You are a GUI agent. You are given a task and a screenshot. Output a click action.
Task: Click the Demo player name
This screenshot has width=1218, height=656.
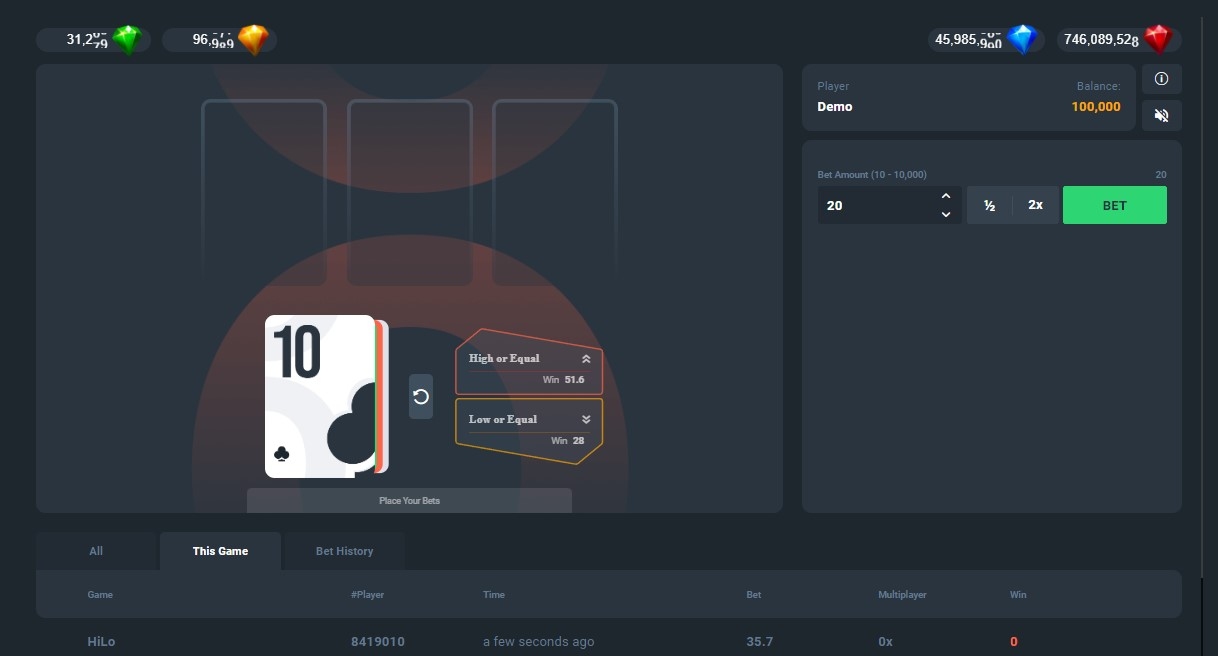click(x=835, y=107)
